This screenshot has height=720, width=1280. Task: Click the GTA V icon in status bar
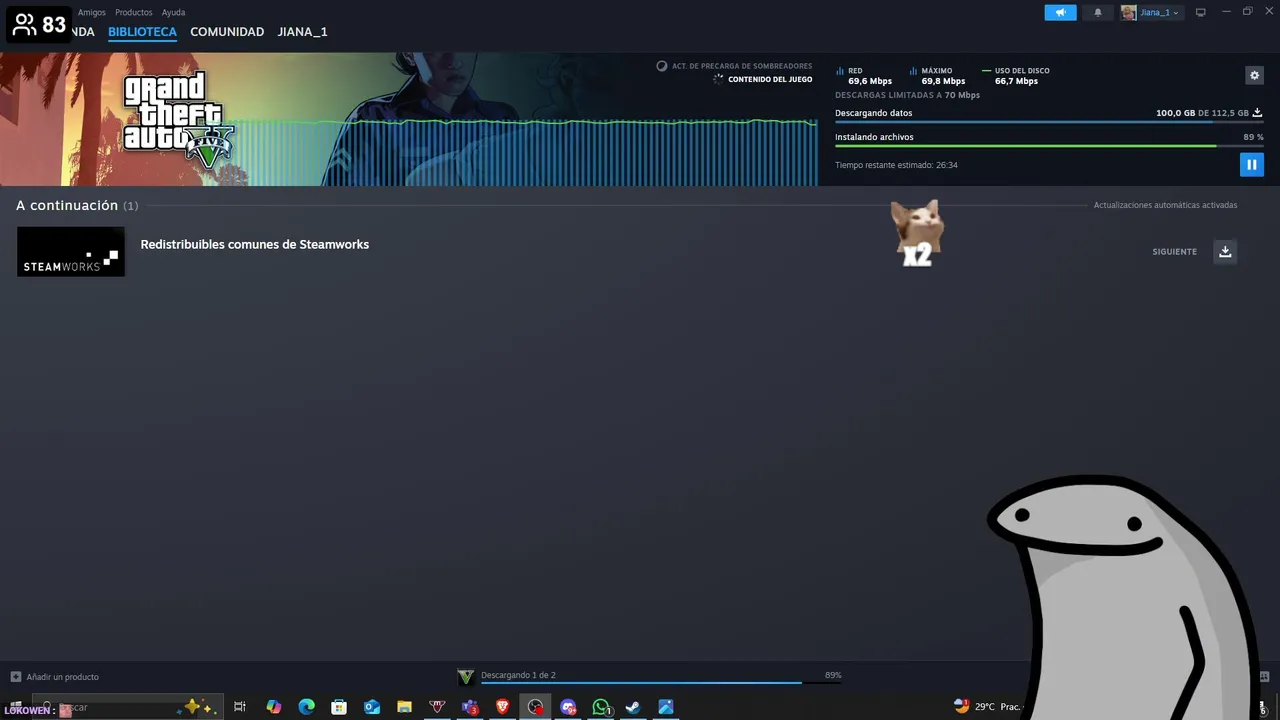pyautogui.click(x=465, y=677)
